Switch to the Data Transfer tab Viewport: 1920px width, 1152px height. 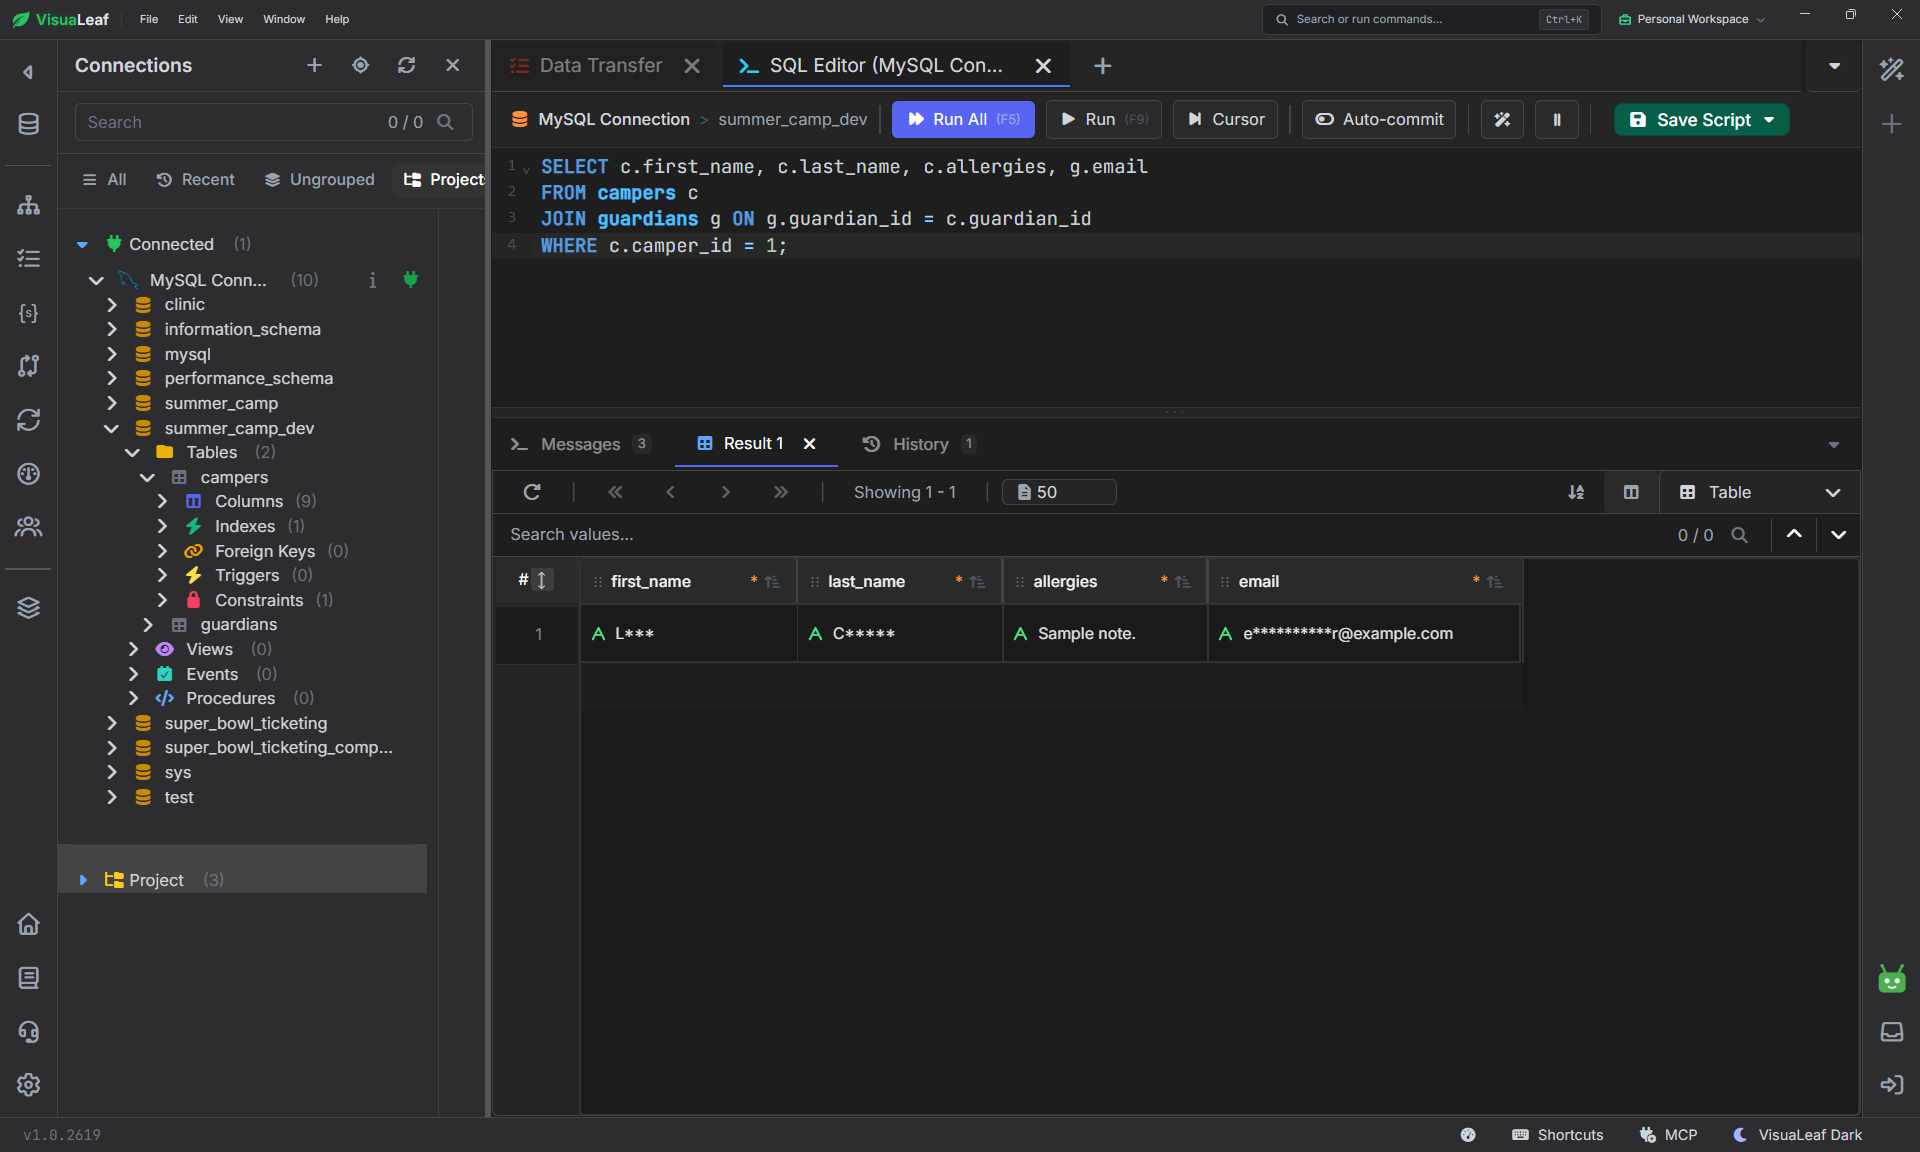(601, 65)
